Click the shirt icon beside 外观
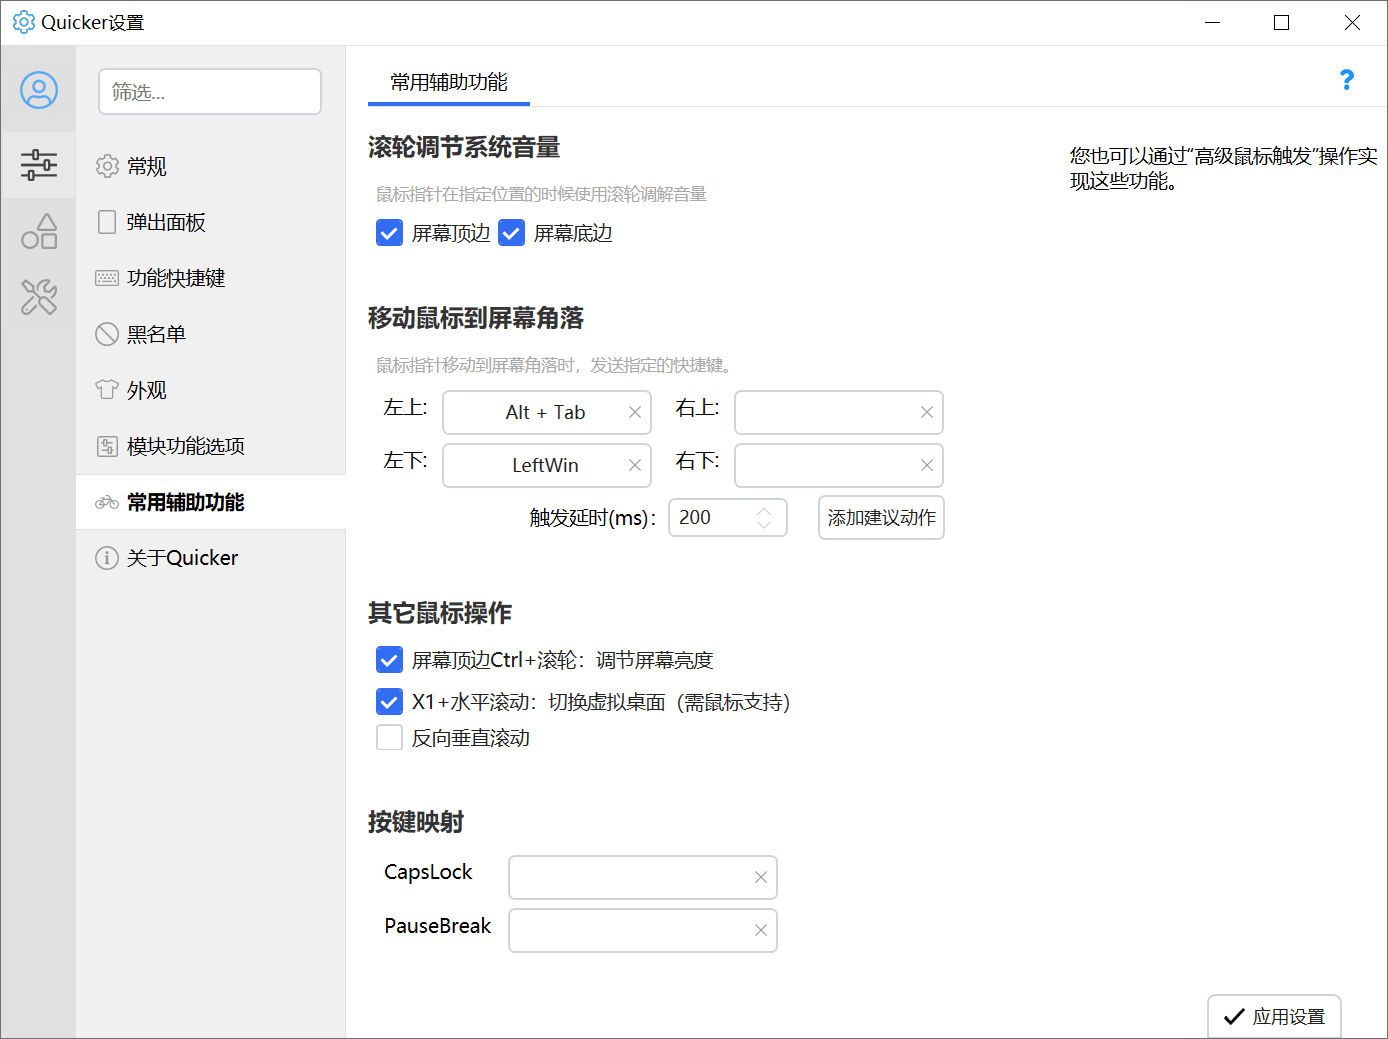The image size is (1388, 1039). tap(107, 390)
